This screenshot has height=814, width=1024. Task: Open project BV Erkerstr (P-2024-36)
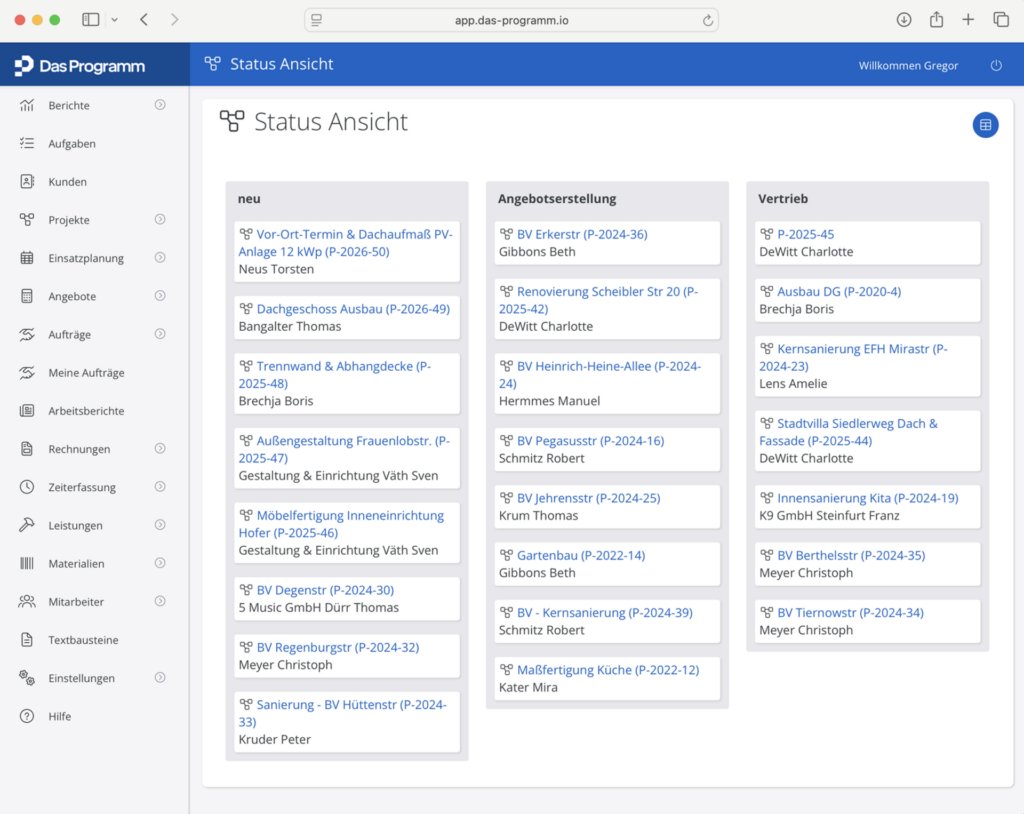point(582,234)
